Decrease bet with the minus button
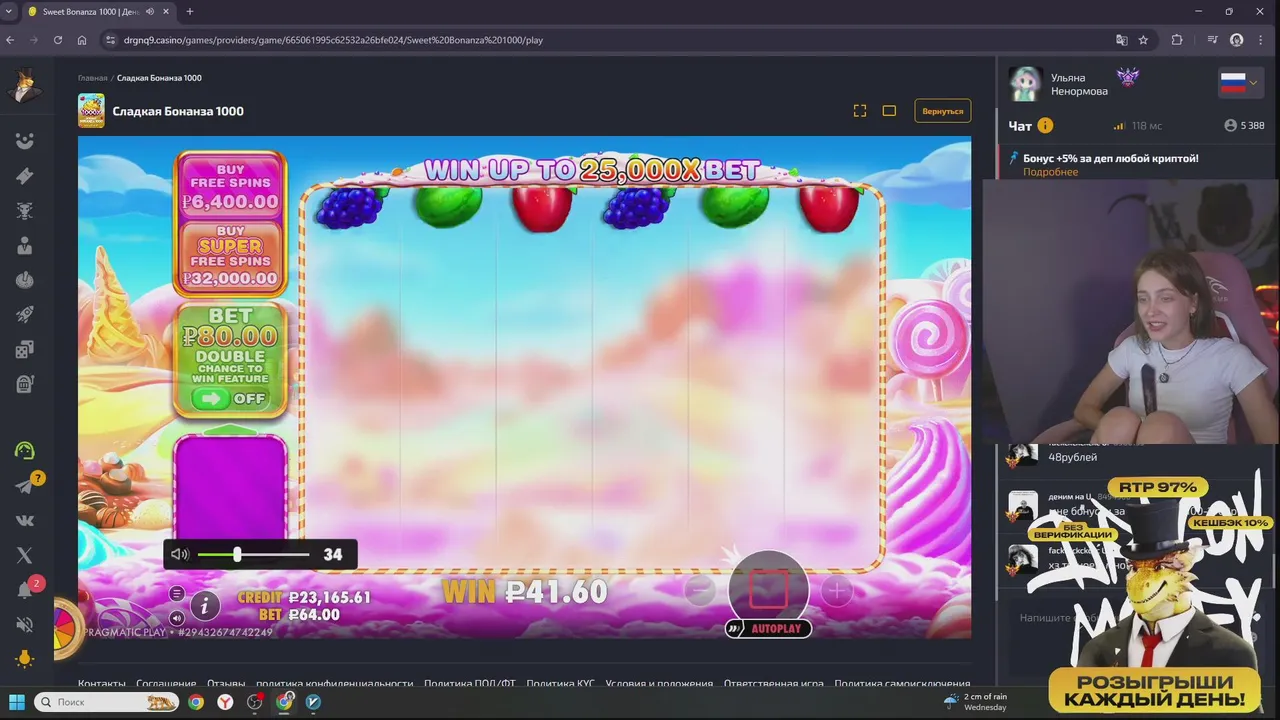The height and width of the screenshot is (720, 1280). click(699, 590)
